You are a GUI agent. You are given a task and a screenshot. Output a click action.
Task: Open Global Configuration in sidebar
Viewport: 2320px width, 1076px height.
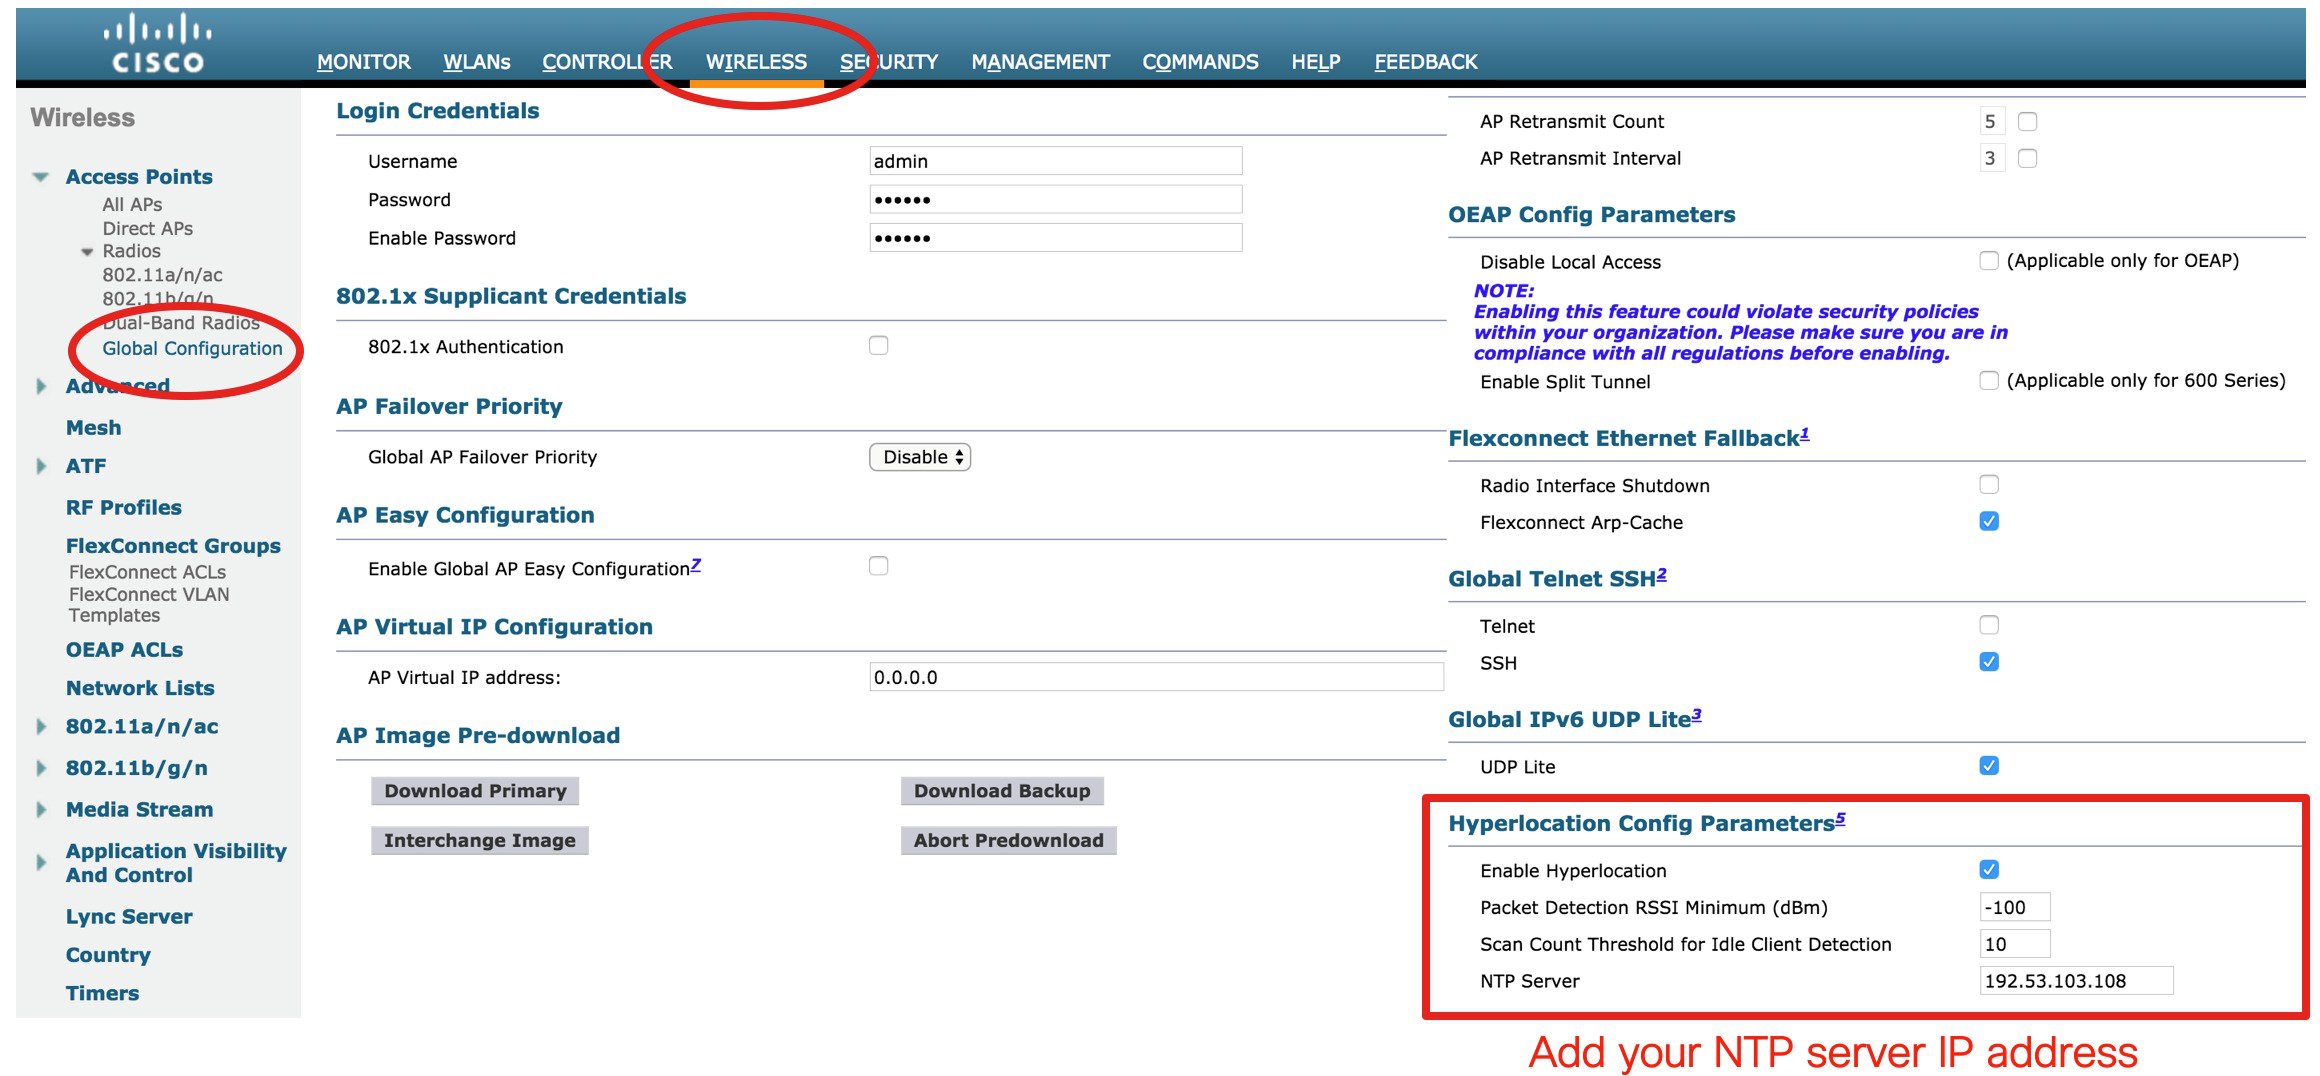(192, 348)
